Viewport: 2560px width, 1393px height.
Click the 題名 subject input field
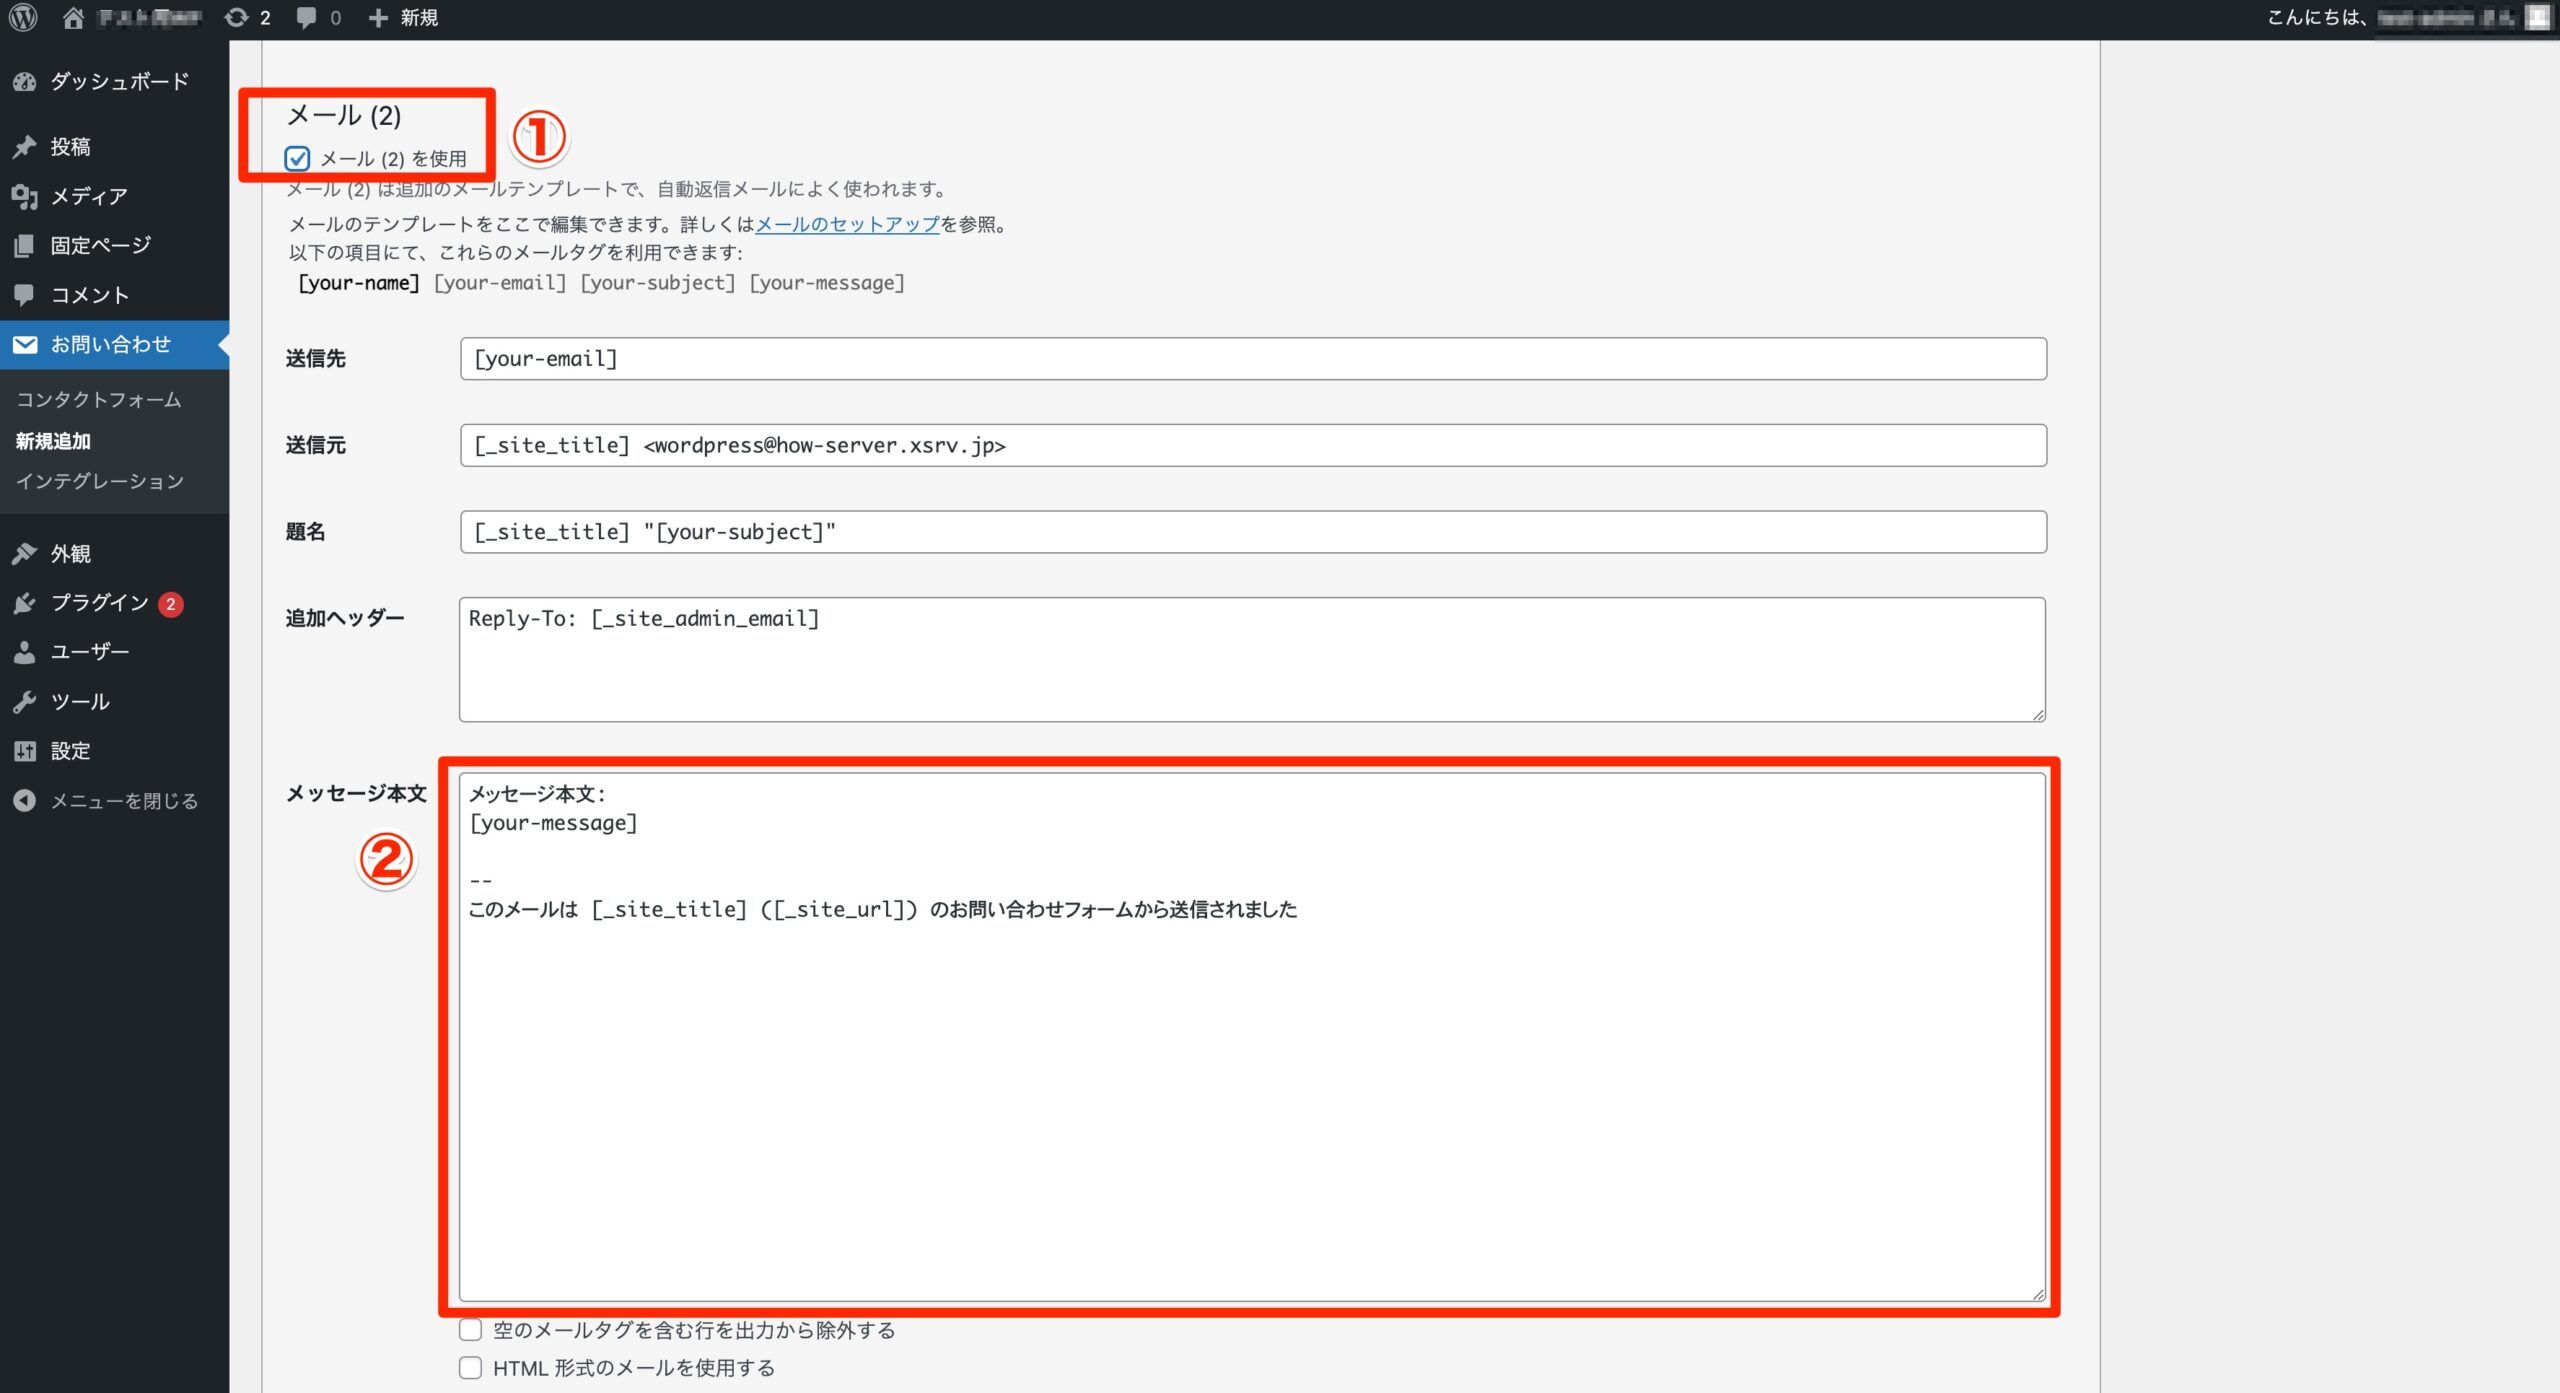coord(1252,532)
